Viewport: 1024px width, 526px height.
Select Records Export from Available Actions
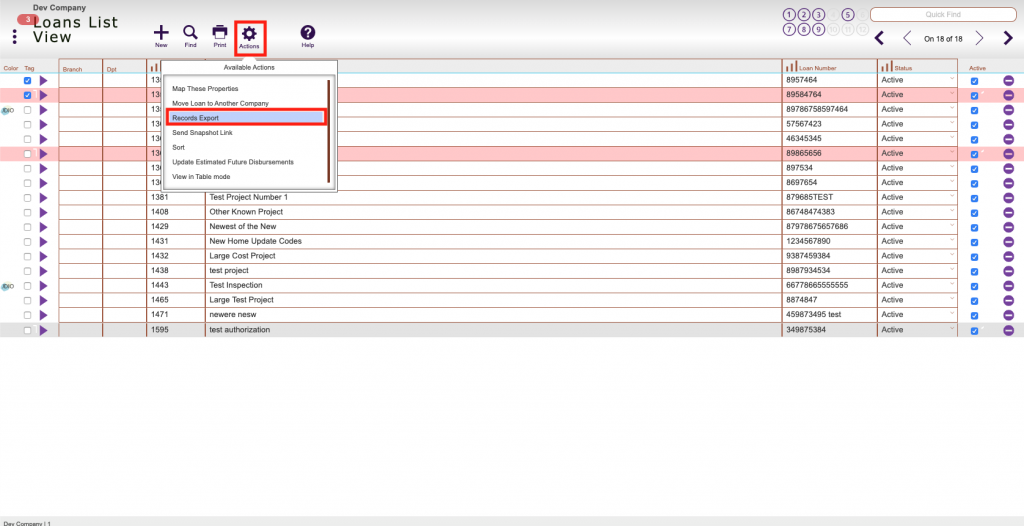[246, 118]
